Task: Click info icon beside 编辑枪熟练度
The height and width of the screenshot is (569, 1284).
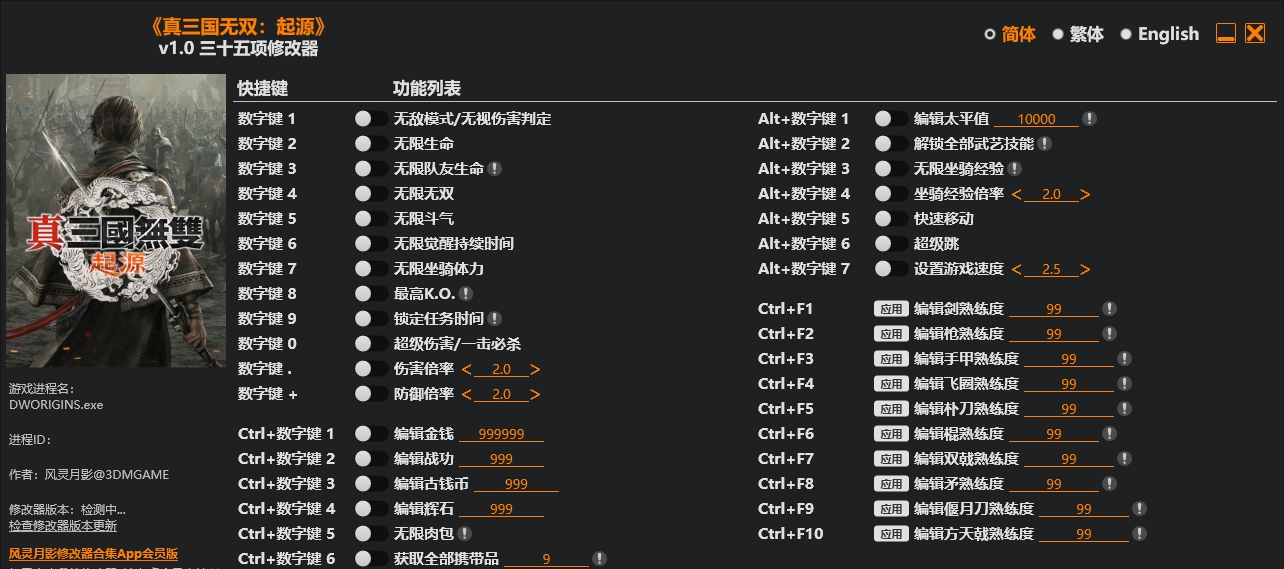Action: point(1109,334)
